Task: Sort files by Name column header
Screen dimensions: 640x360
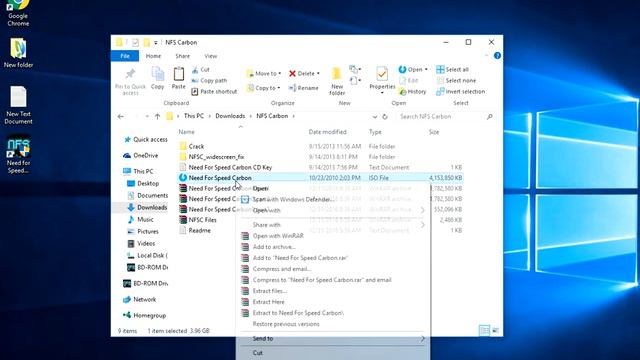Action: point(186,132)
